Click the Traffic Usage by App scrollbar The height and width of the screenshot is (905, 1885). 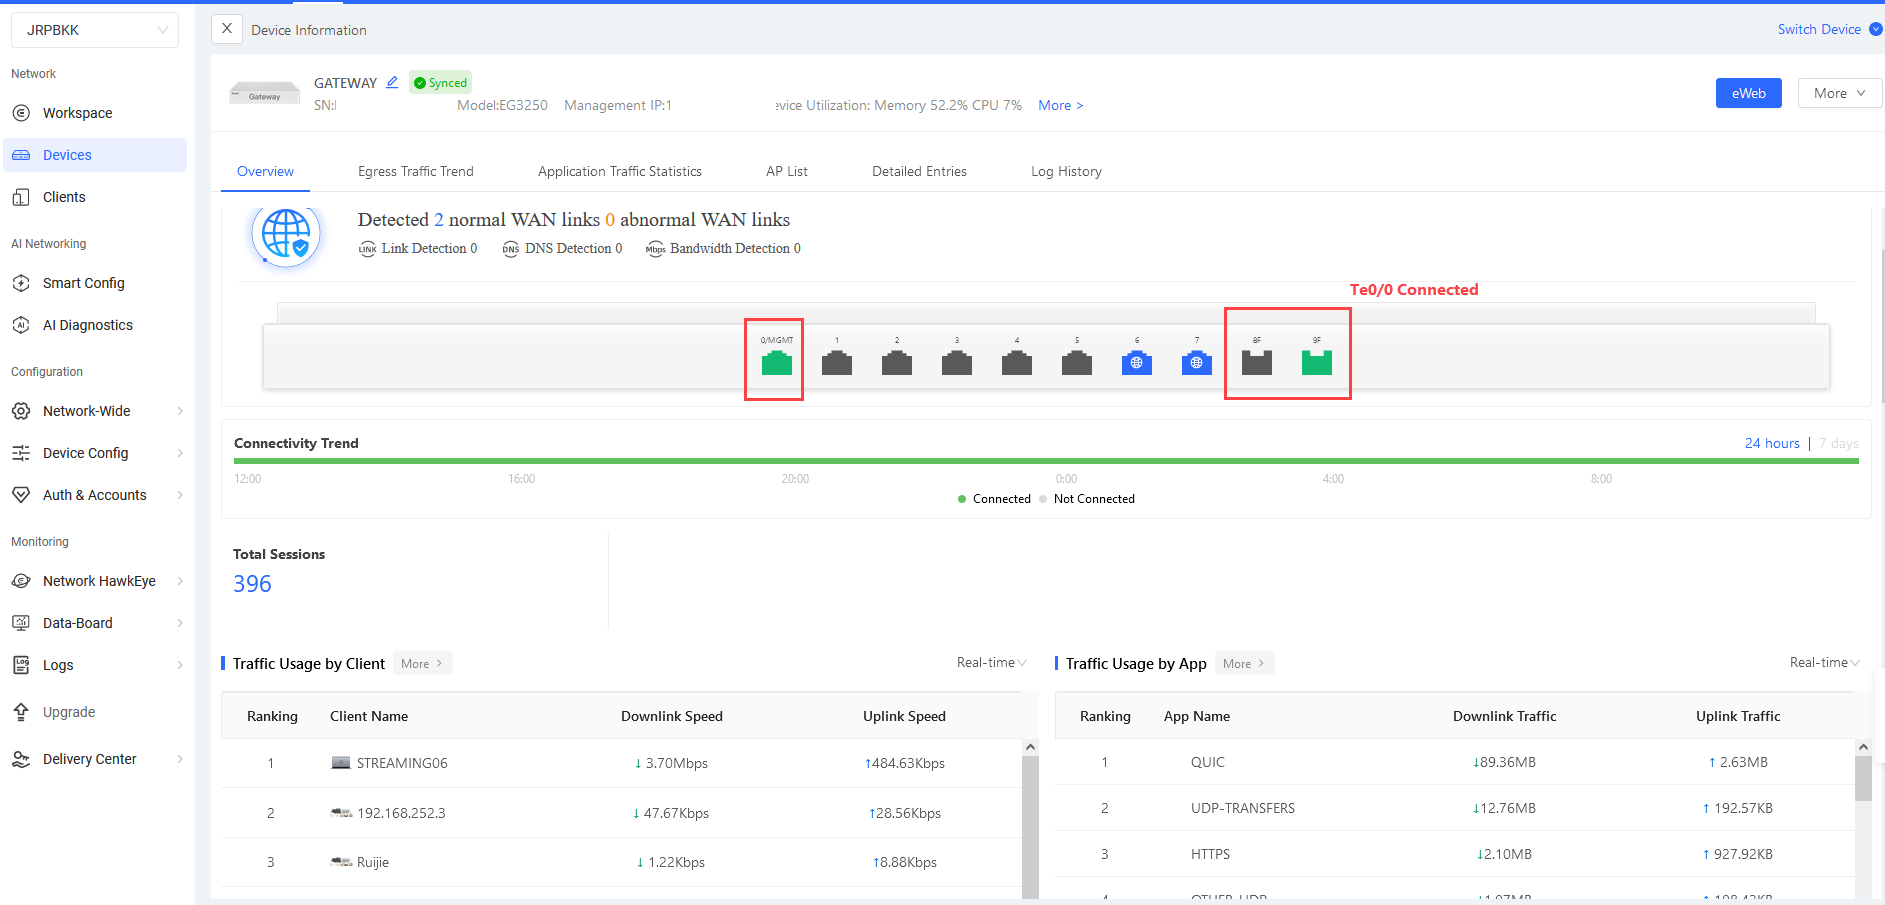1862,780
